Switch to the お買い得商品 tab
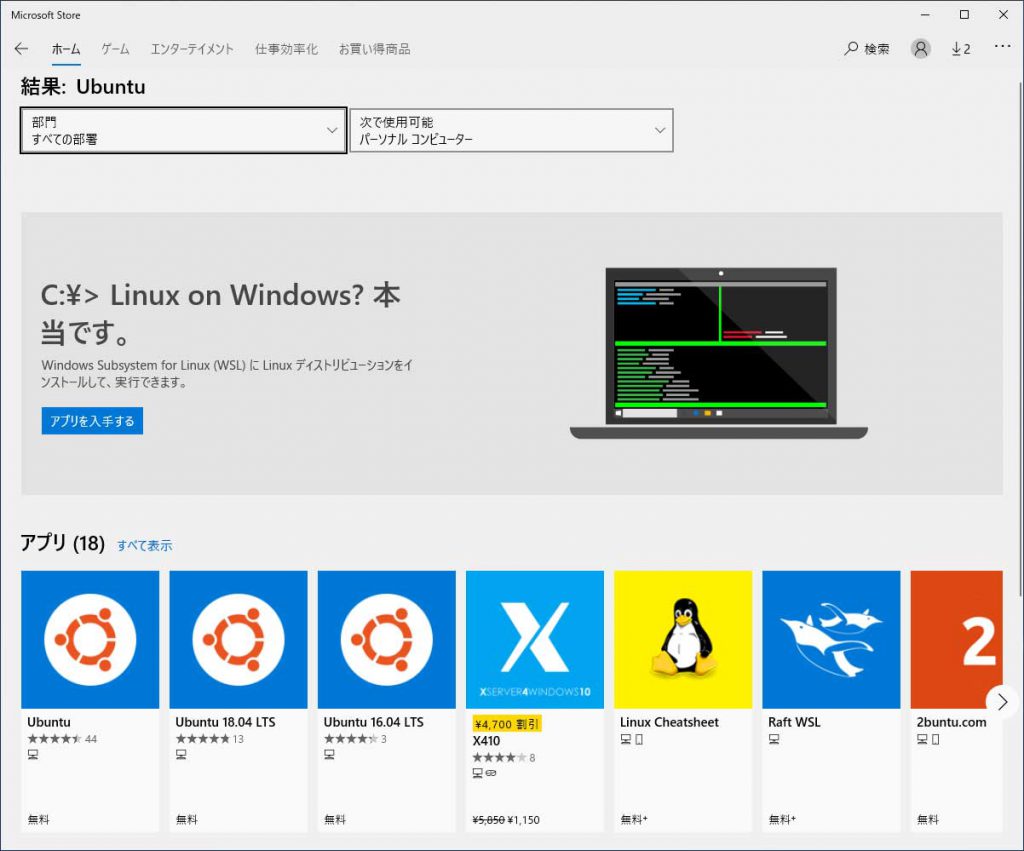 tap(374, 49)
